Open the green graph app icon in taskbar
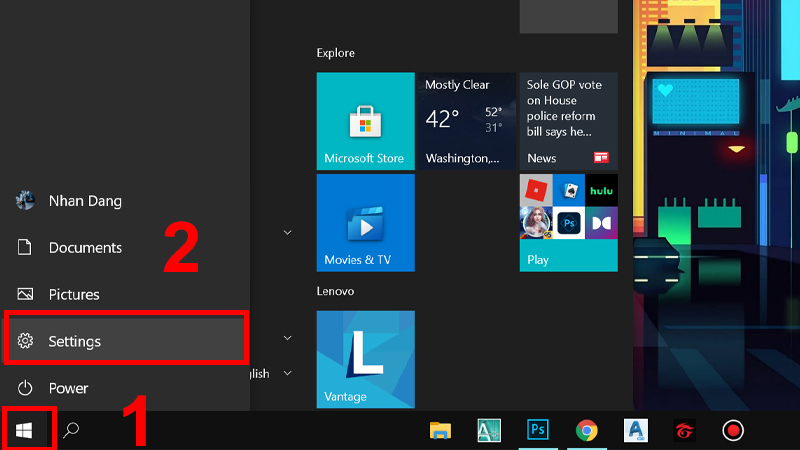Viewport: 800px width, 450px height. click(489, 431)
